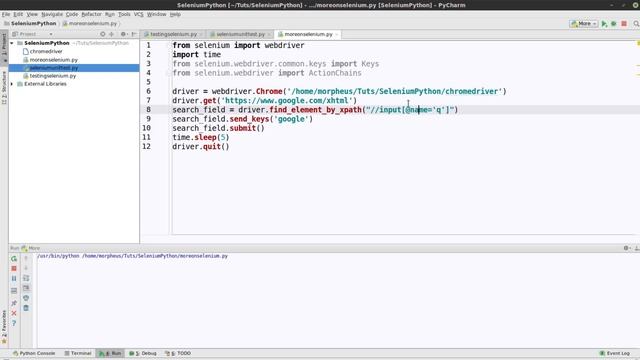This screenshot has height=360, width=640.
Task: Open the Refactor menu
Action: 91,14
